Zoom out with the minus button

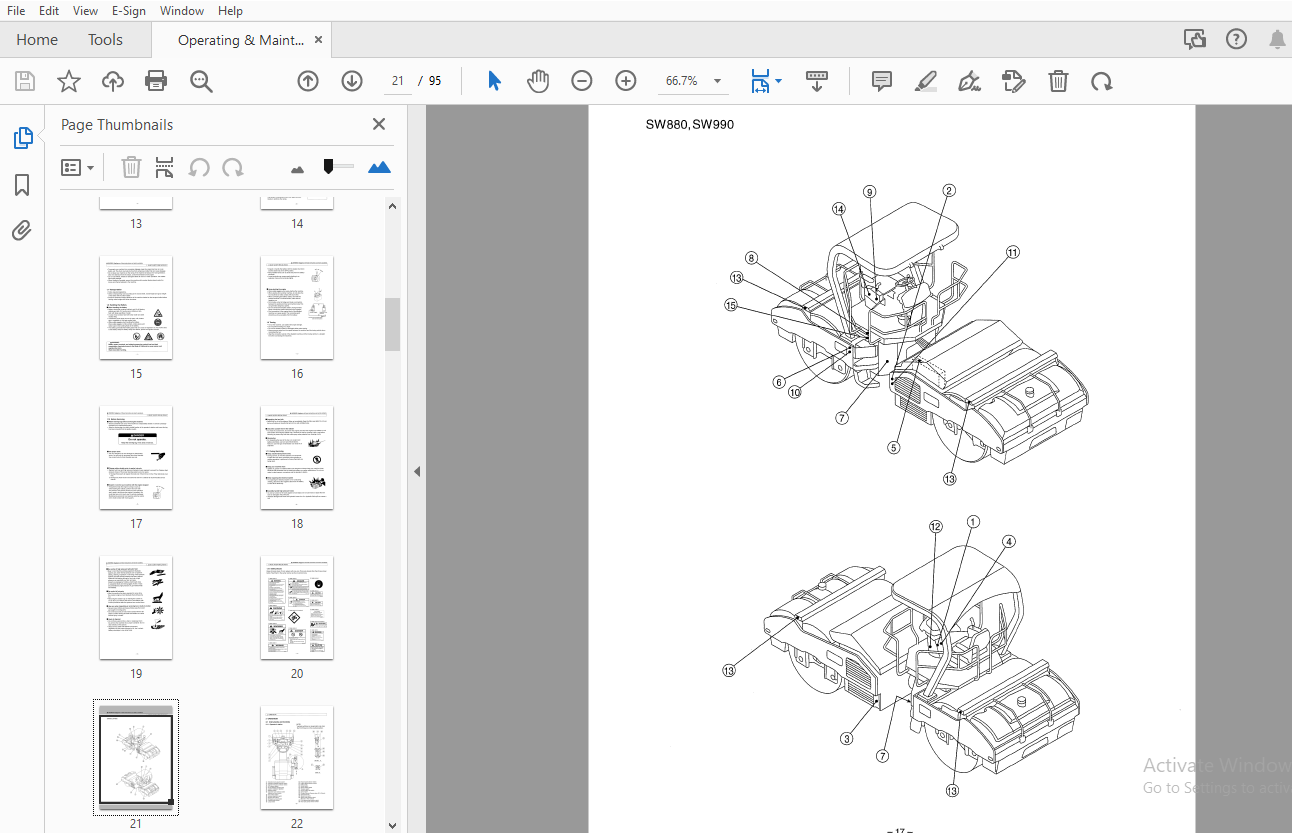pos(582,81)
